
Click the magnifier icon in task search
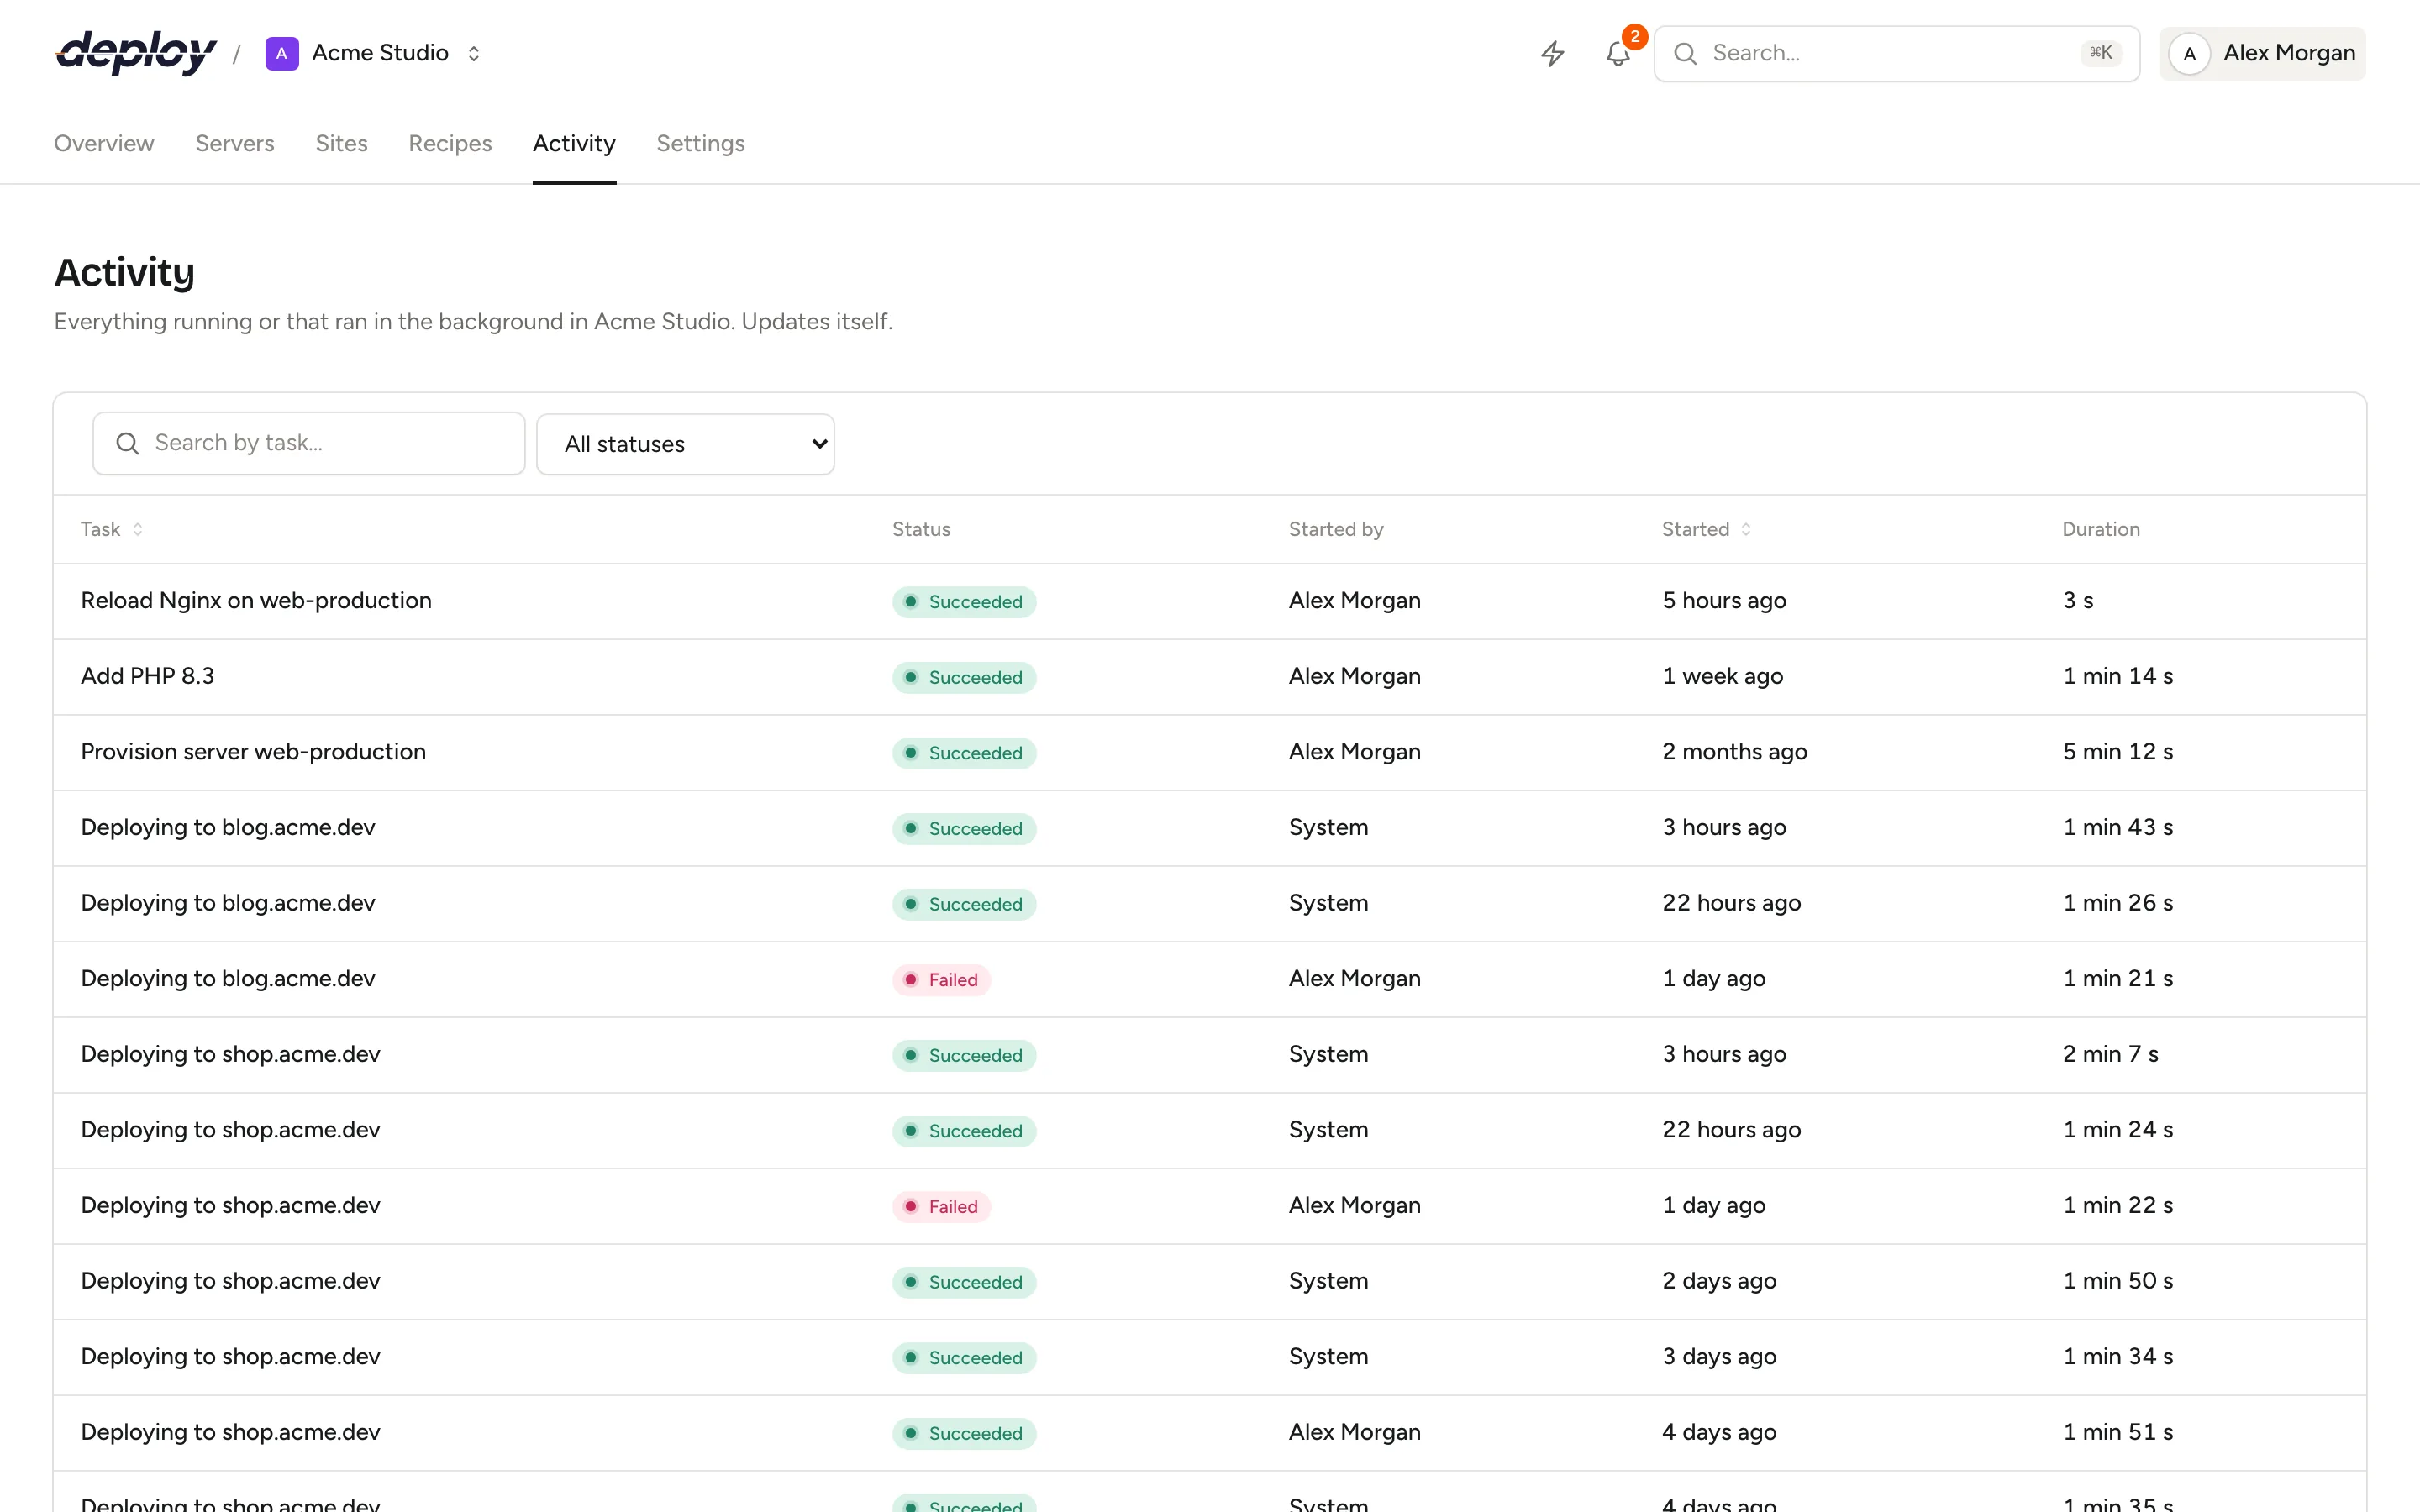coord(127,443)
